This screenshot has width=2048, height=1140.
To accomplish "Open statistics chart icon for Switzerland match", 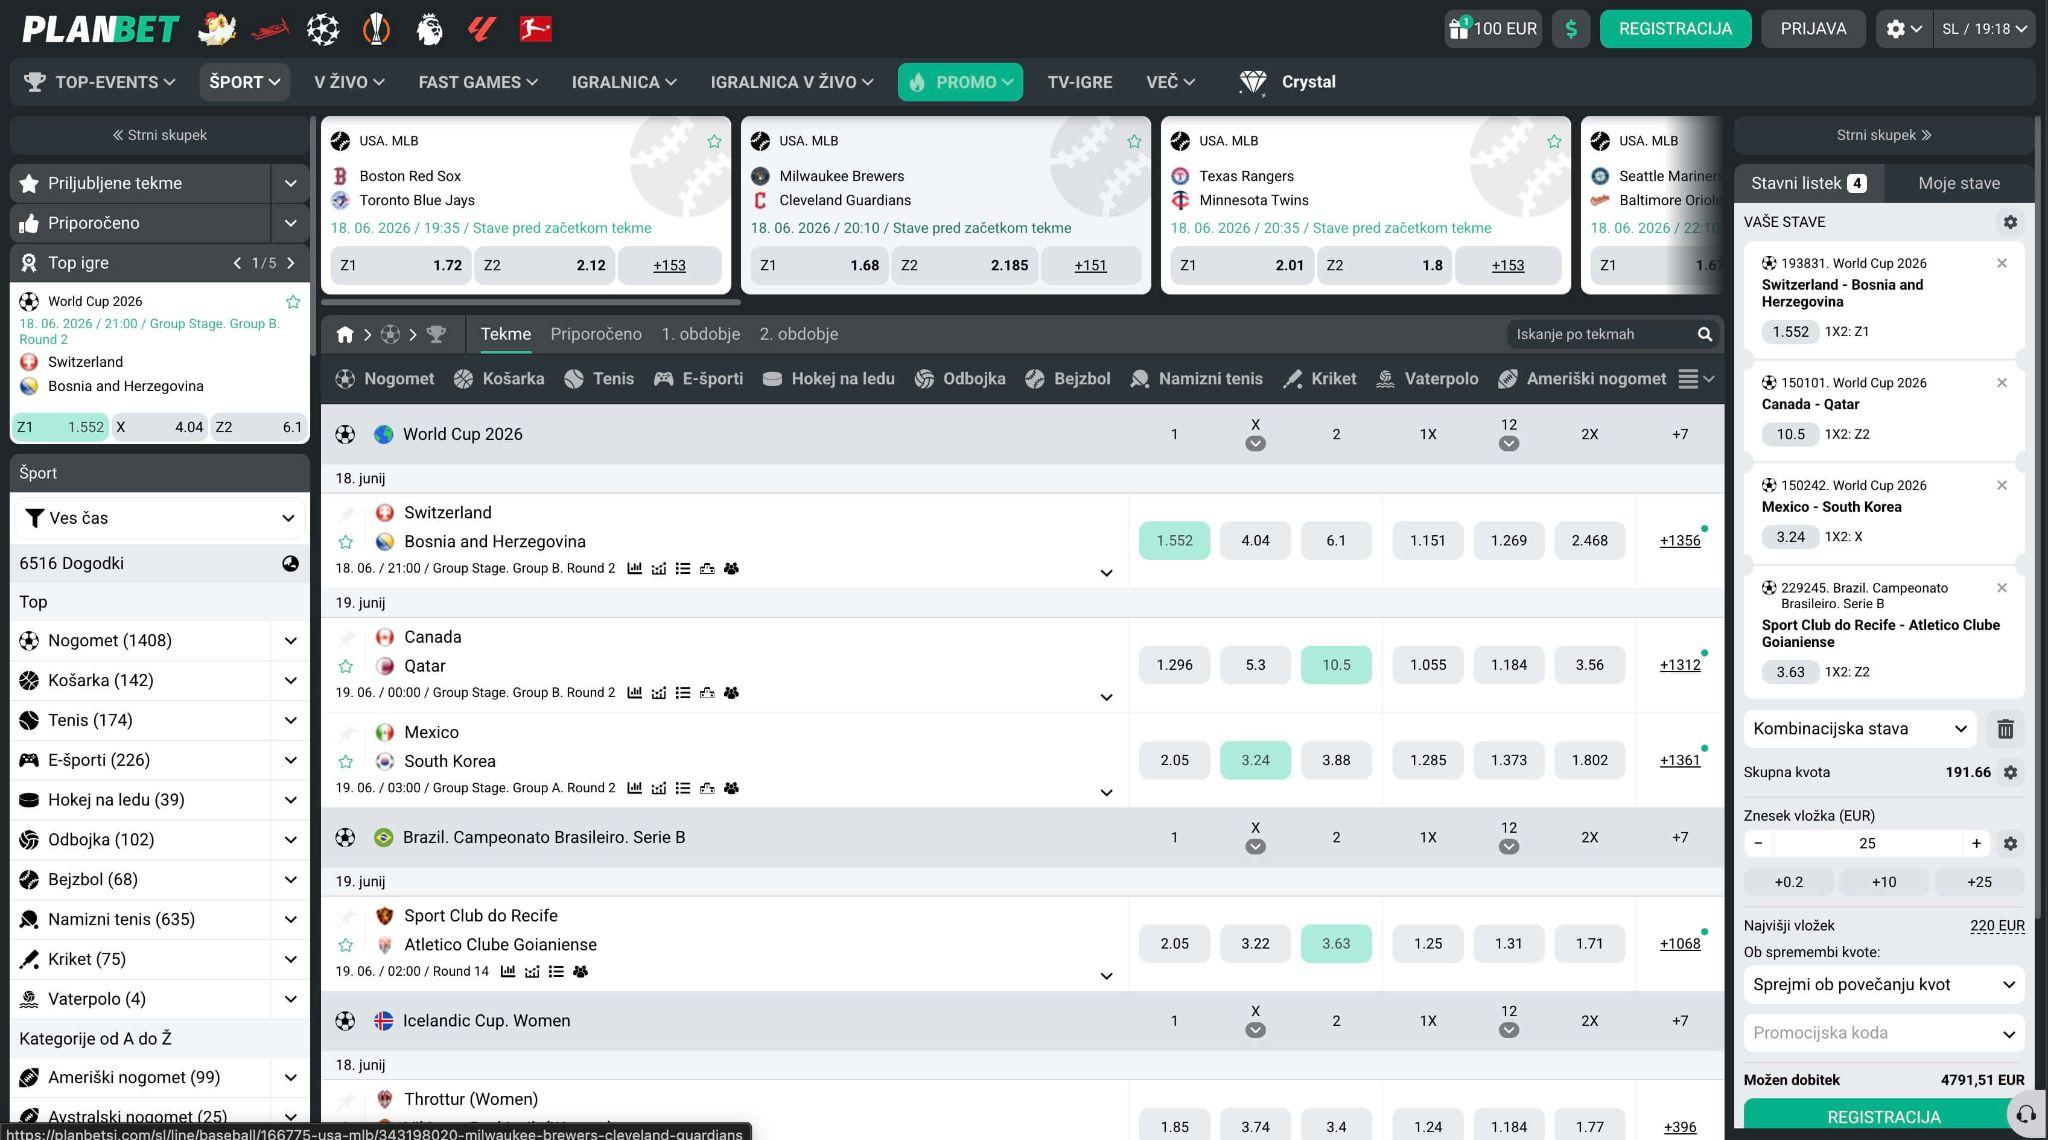I will tap(634, 568).
